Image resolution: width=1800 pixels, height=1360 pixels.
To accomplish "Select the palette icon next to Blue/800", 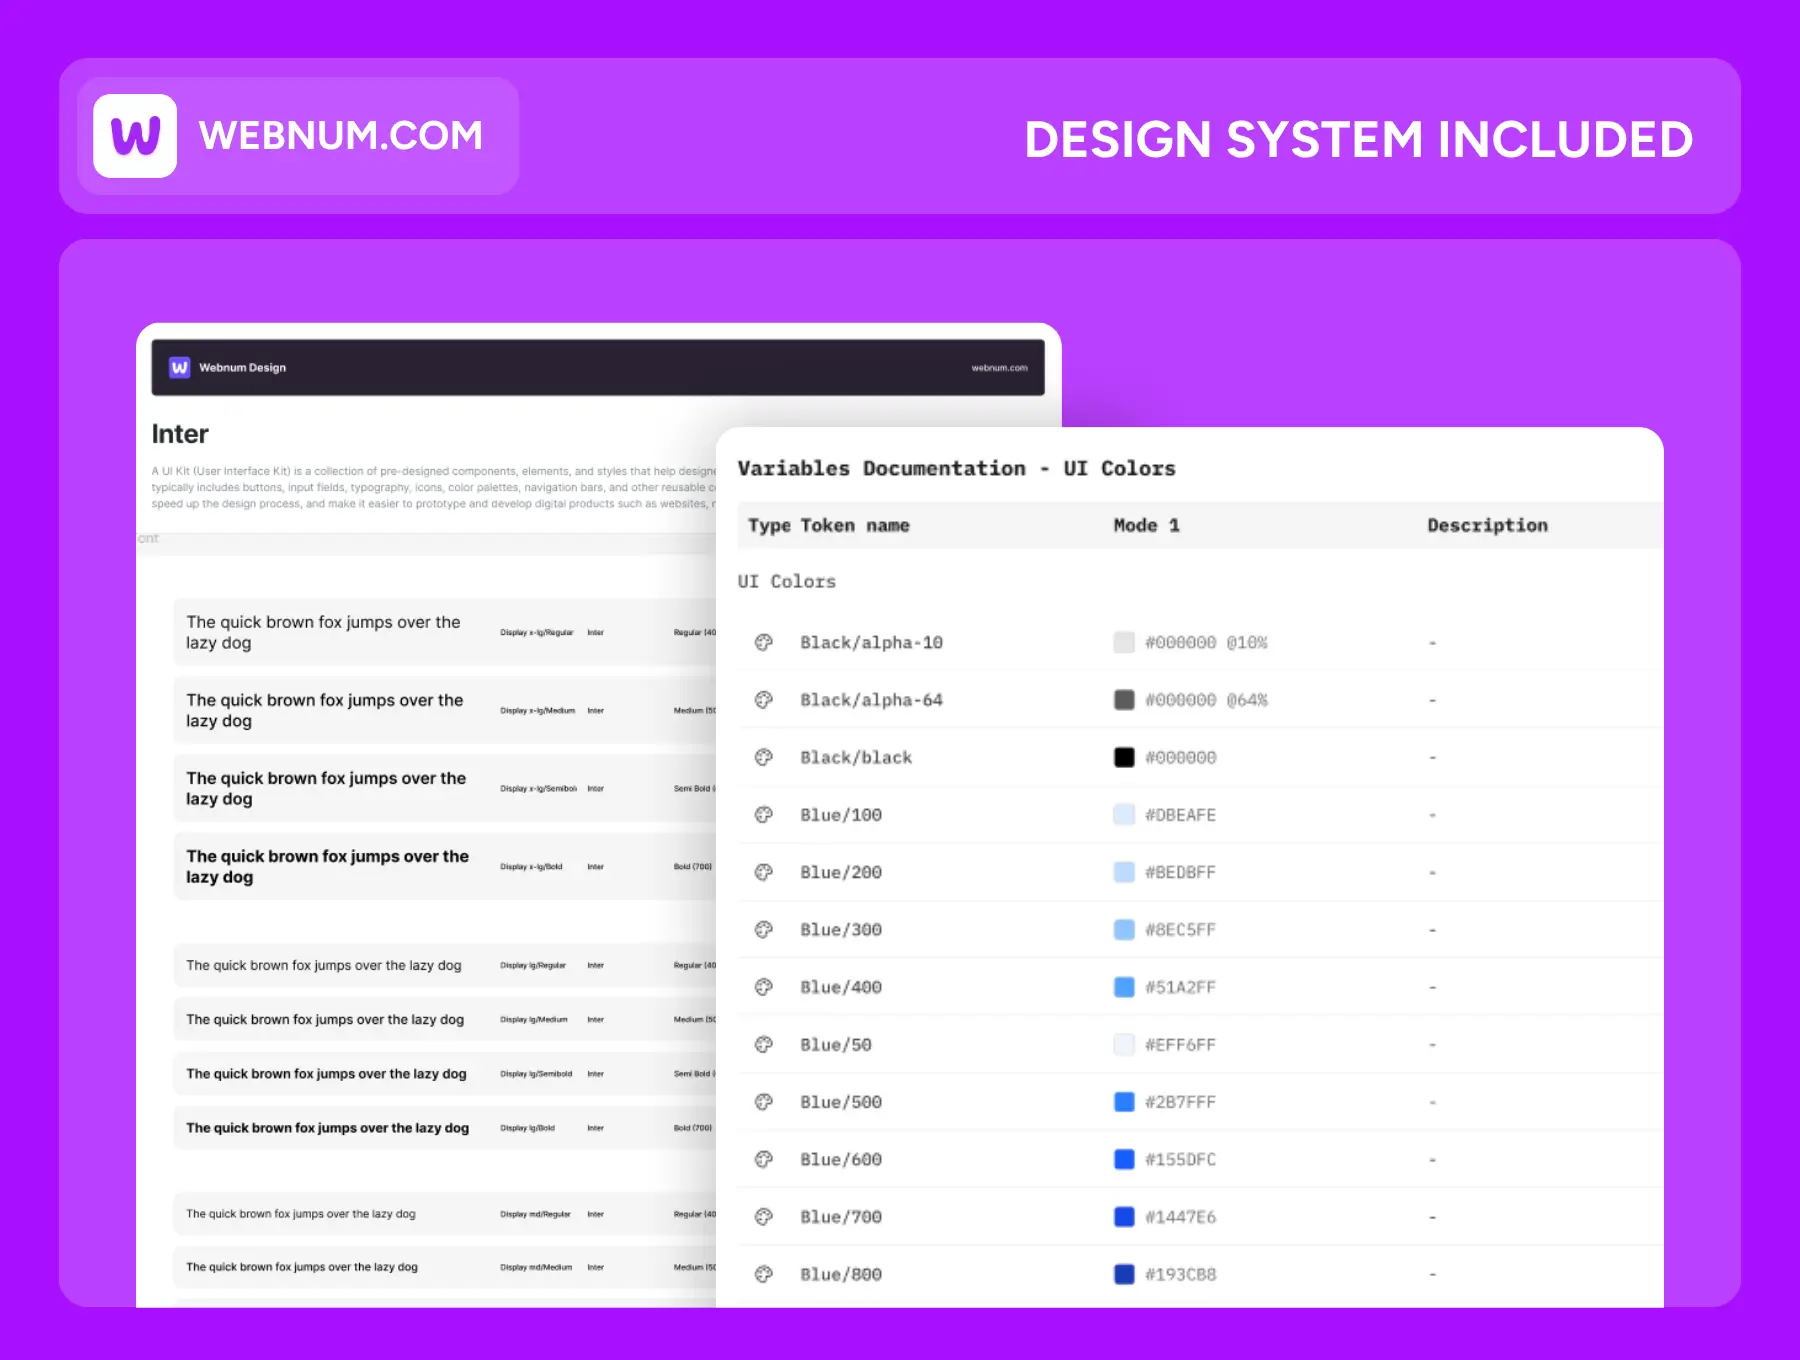I will coord(764,1275).
